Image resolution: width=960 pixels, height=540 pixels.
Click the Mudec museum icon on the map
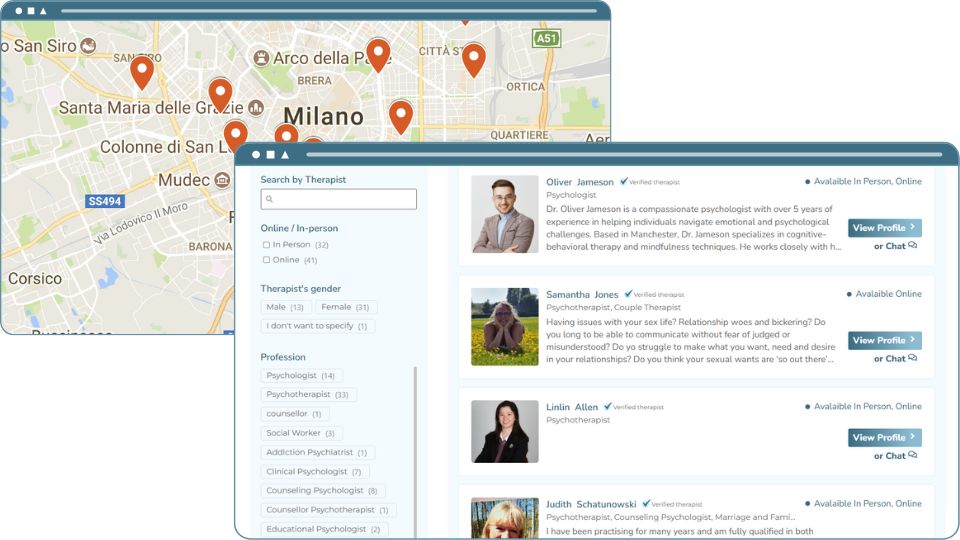[222, 180]
